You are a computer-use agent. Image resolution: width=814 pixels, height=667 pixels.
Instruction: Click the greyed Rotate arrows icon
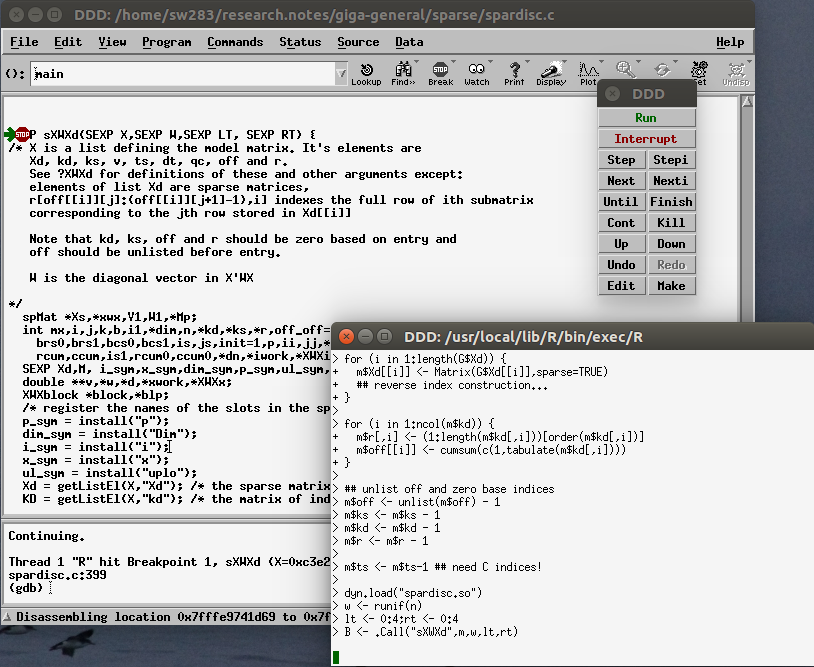click(x=662, y=69)
